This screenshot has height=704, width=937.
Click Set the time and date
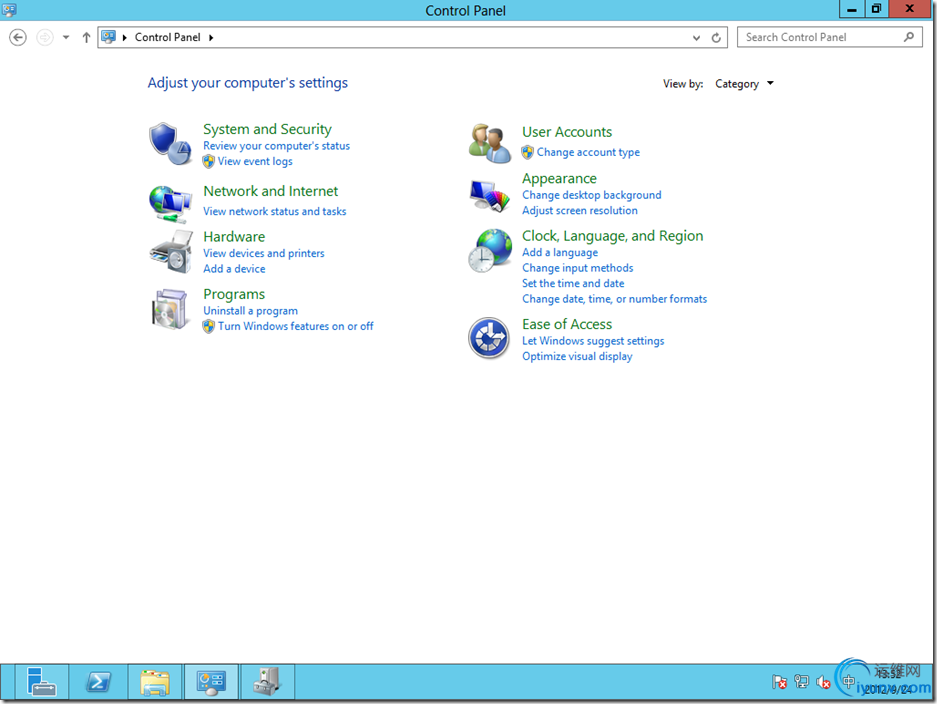click(573, 284)
